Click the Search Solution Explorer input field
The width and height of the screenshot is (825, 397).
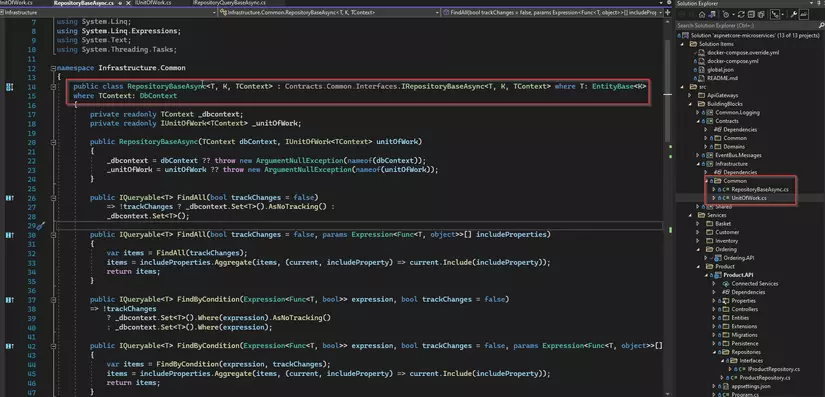point(746,25)
